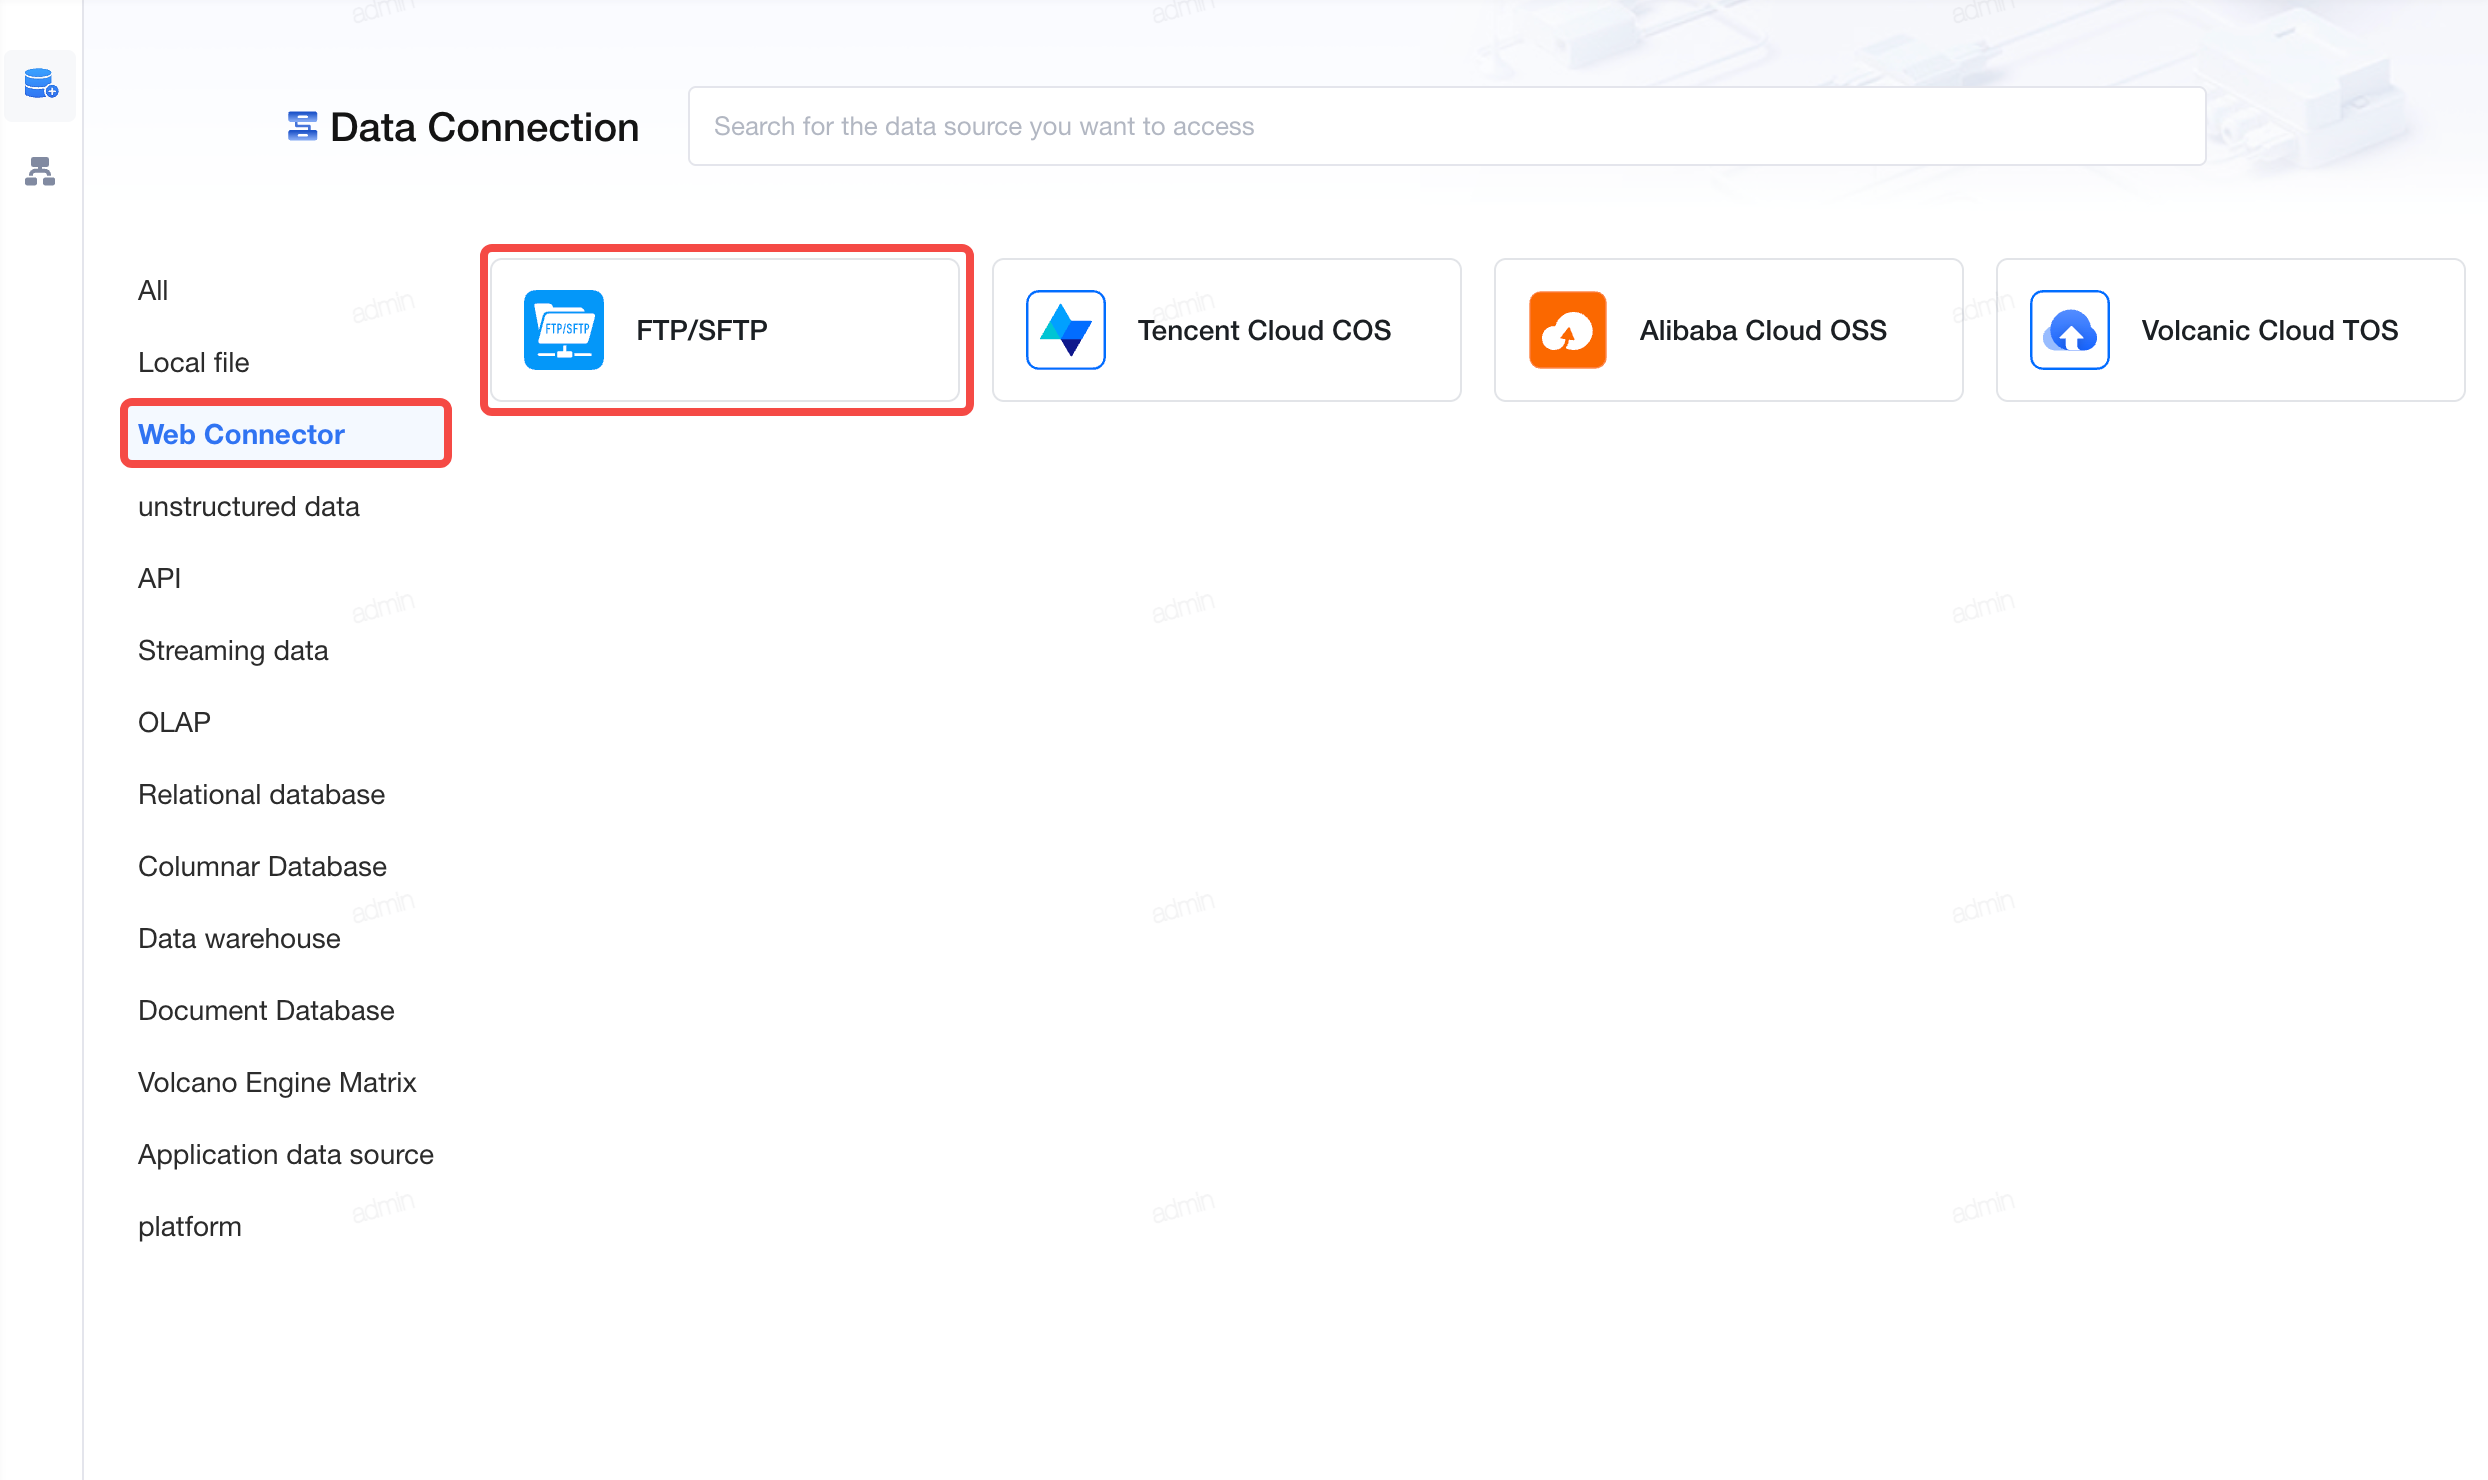Show All data source categories
The image size is (2488, 1480).
(x=153, y=290)
